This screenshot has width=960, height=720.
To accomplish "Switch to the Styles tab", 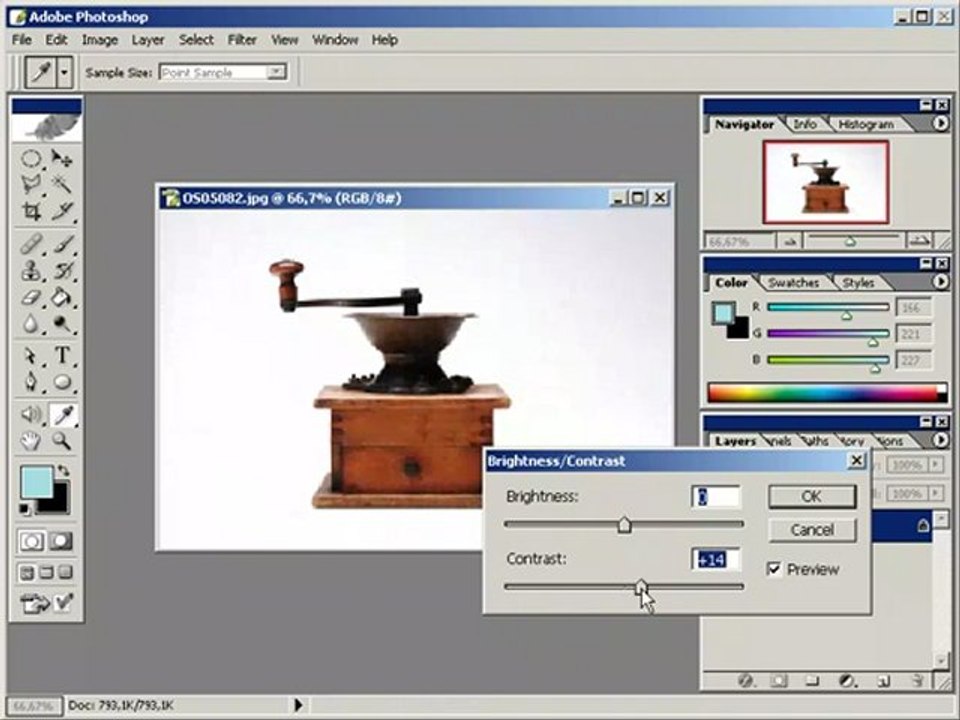I will click(x=858, y=283).
